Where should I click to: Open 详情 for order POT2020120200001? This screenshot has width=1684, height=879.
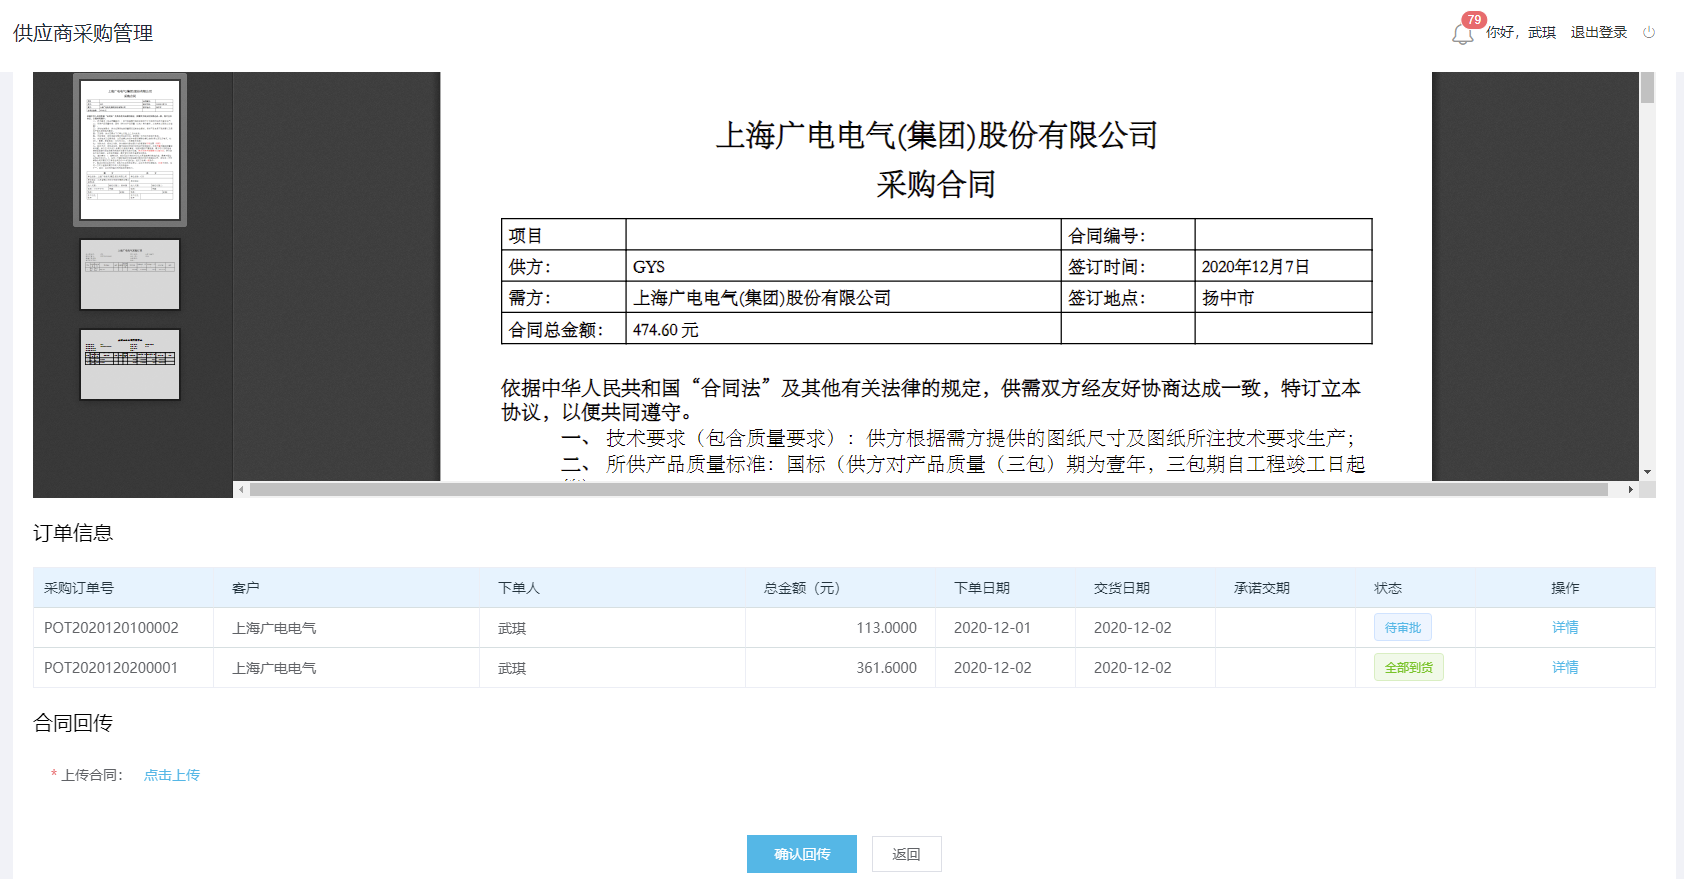click(1565, 668)
